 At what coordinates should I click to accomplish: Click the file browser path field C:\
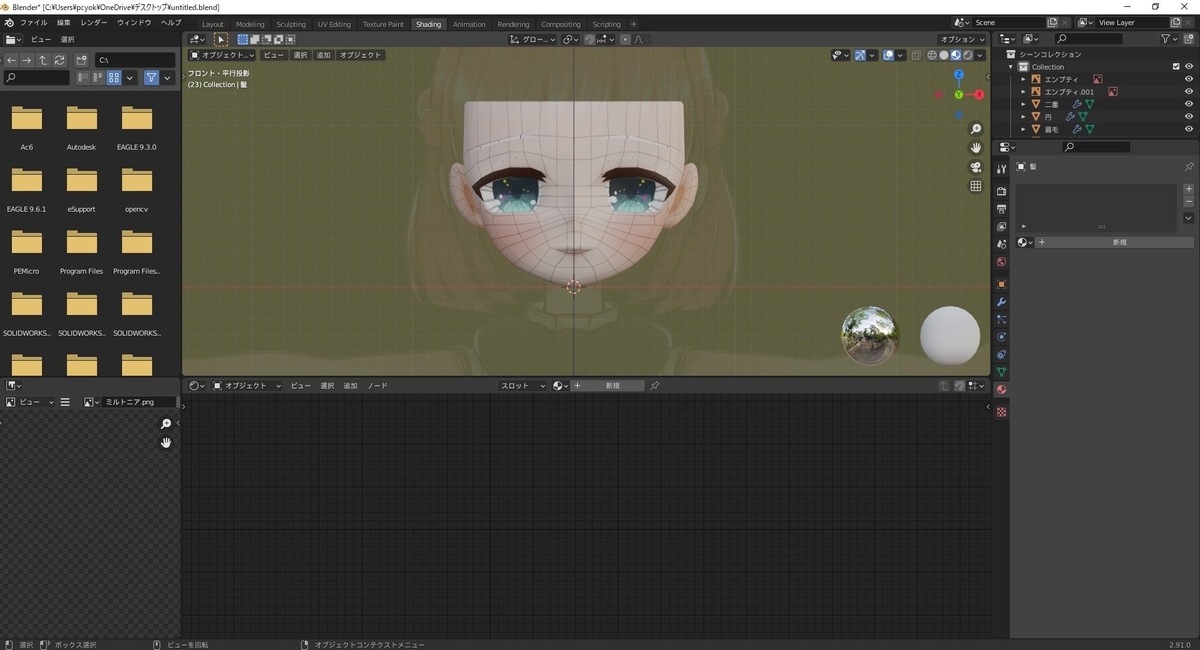tap(135, 60)
